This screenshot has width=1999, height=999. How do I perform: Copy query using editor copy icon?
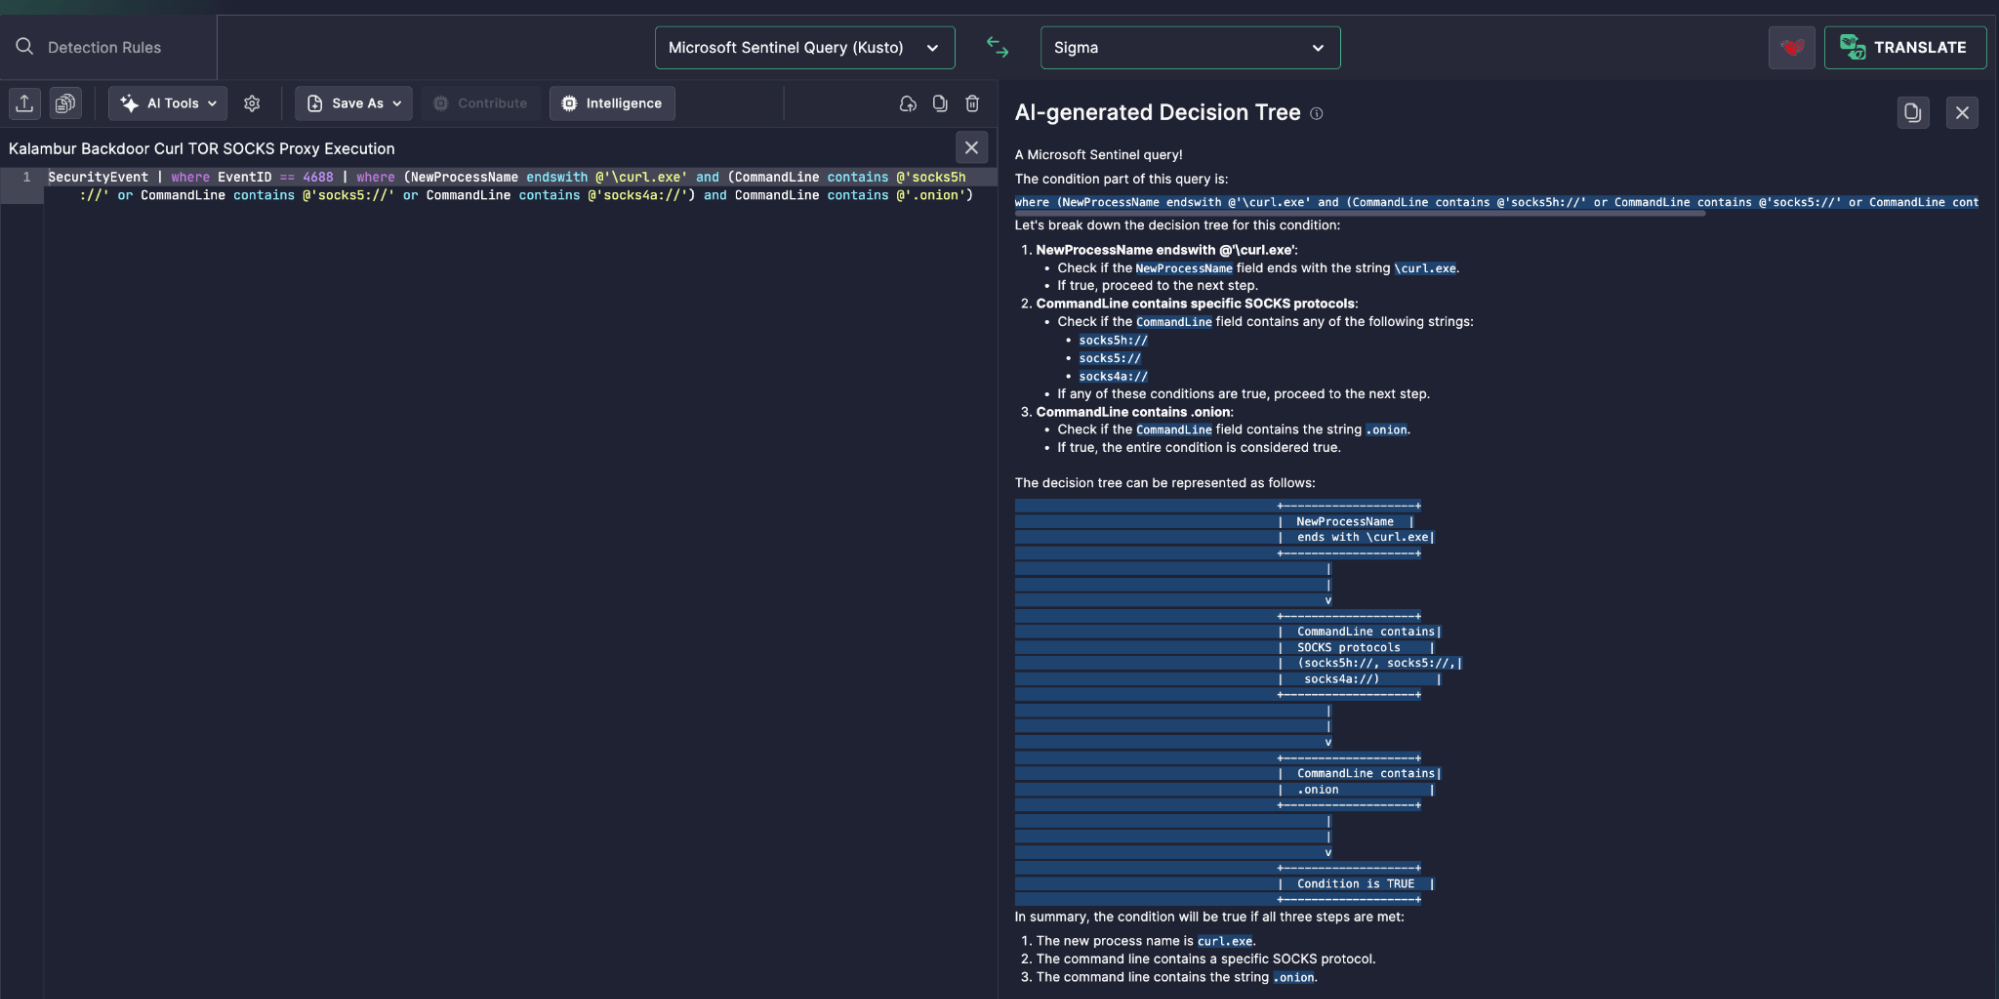click(x=940, y=103)
